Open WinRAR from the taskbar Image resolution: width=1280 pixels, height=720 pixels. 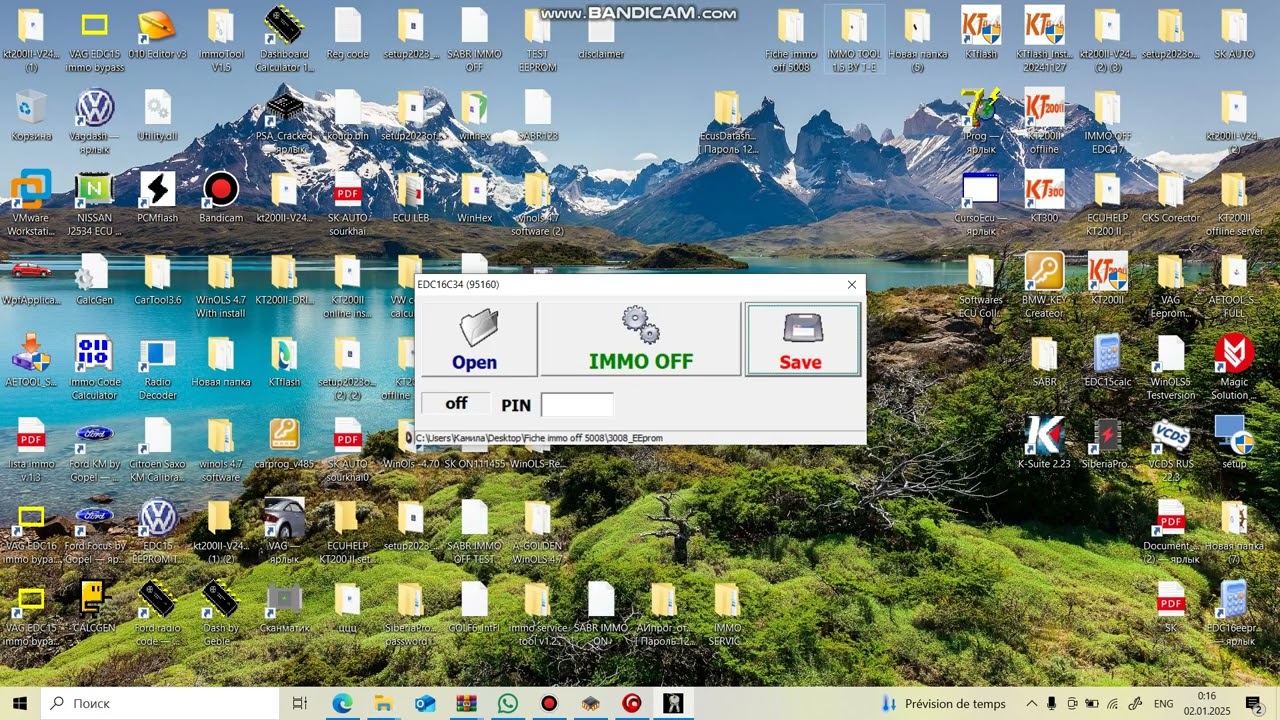point(466,703)
